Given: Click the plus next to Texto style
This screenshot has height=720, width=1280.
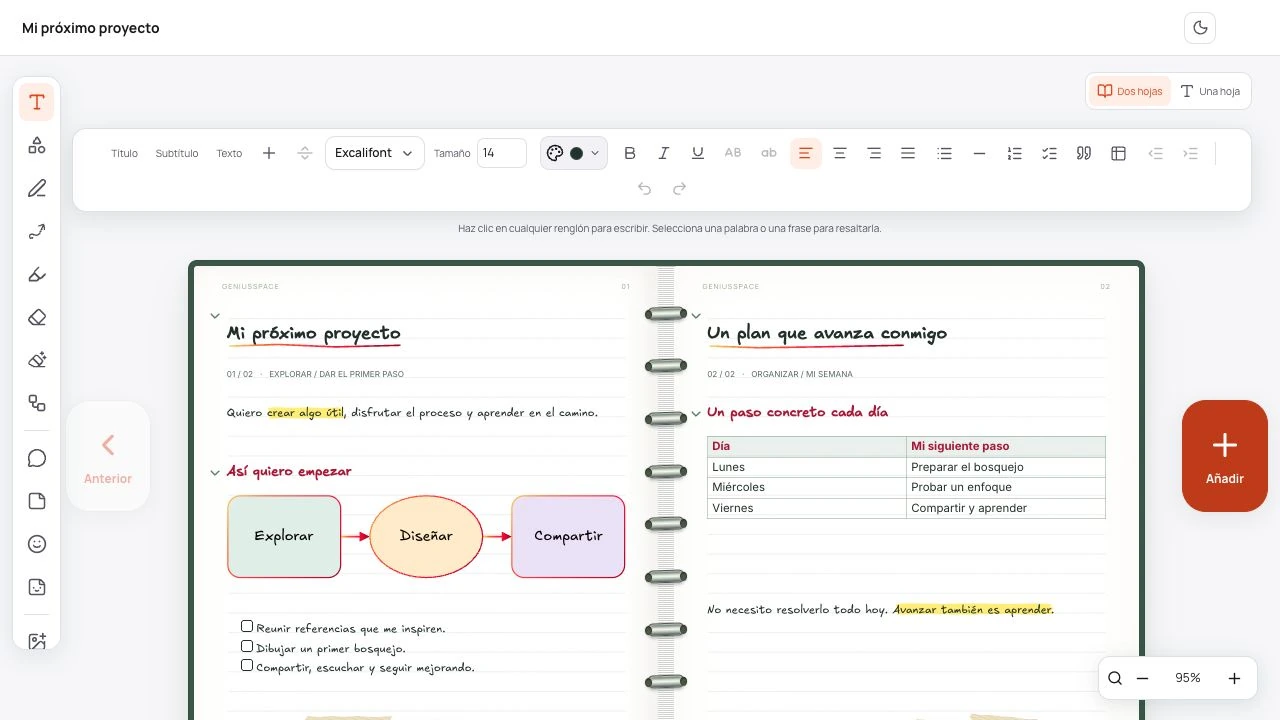Looking at the screenshot, I should (x=269, y=153).
